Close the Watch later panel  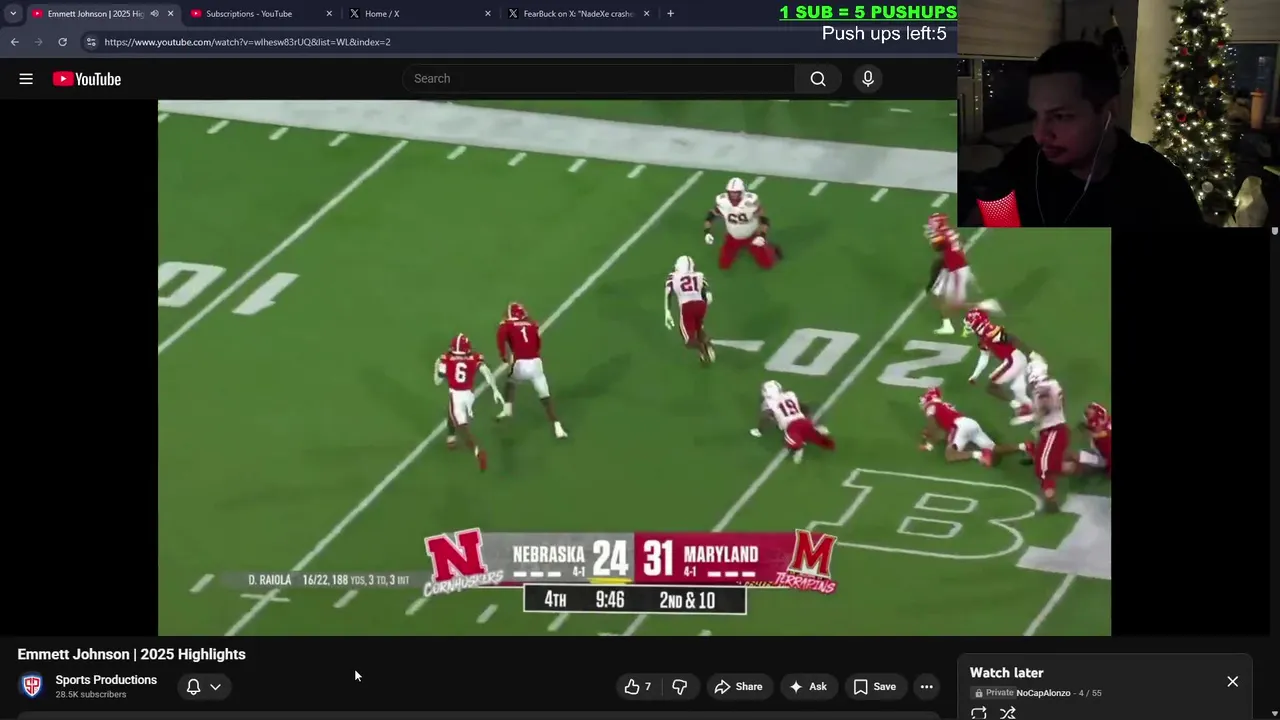coord(1232,681)
